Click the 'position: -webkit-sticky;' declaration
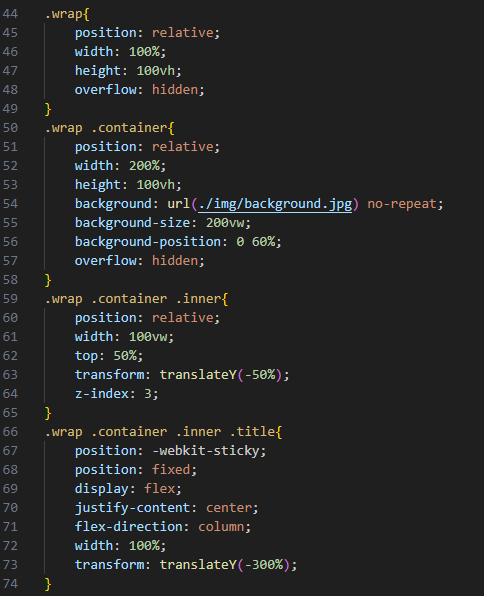The height and width of the screenshot is (596, 484). tap(170, 451)
